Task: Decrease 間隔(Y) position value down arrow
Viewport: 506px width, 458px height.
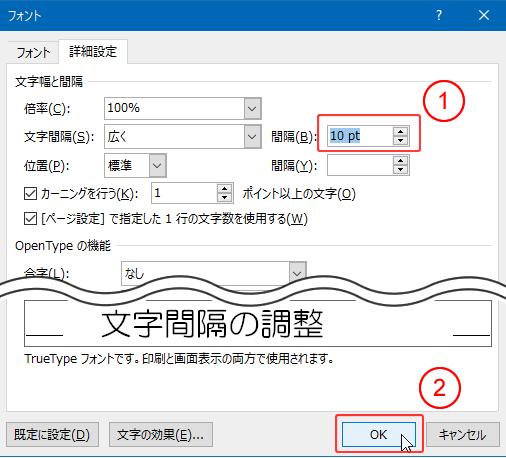Action: point(400,170)
